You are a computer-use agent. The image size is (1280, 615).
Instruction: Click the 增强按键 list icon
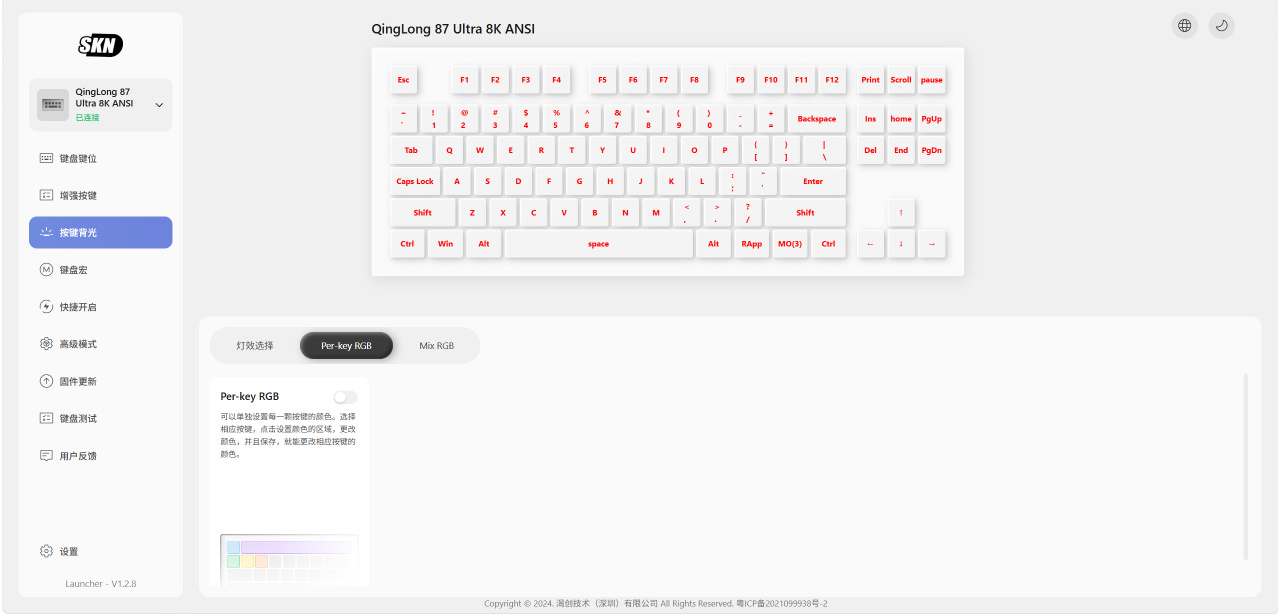pyautogui.click(x=46, y=195)
